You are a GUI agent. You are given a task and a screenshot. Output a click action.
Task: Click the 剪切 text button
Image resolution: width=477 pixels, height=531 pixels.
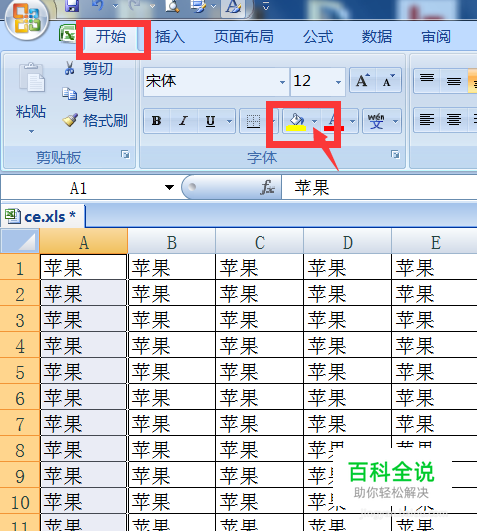(x=98, y=68)
